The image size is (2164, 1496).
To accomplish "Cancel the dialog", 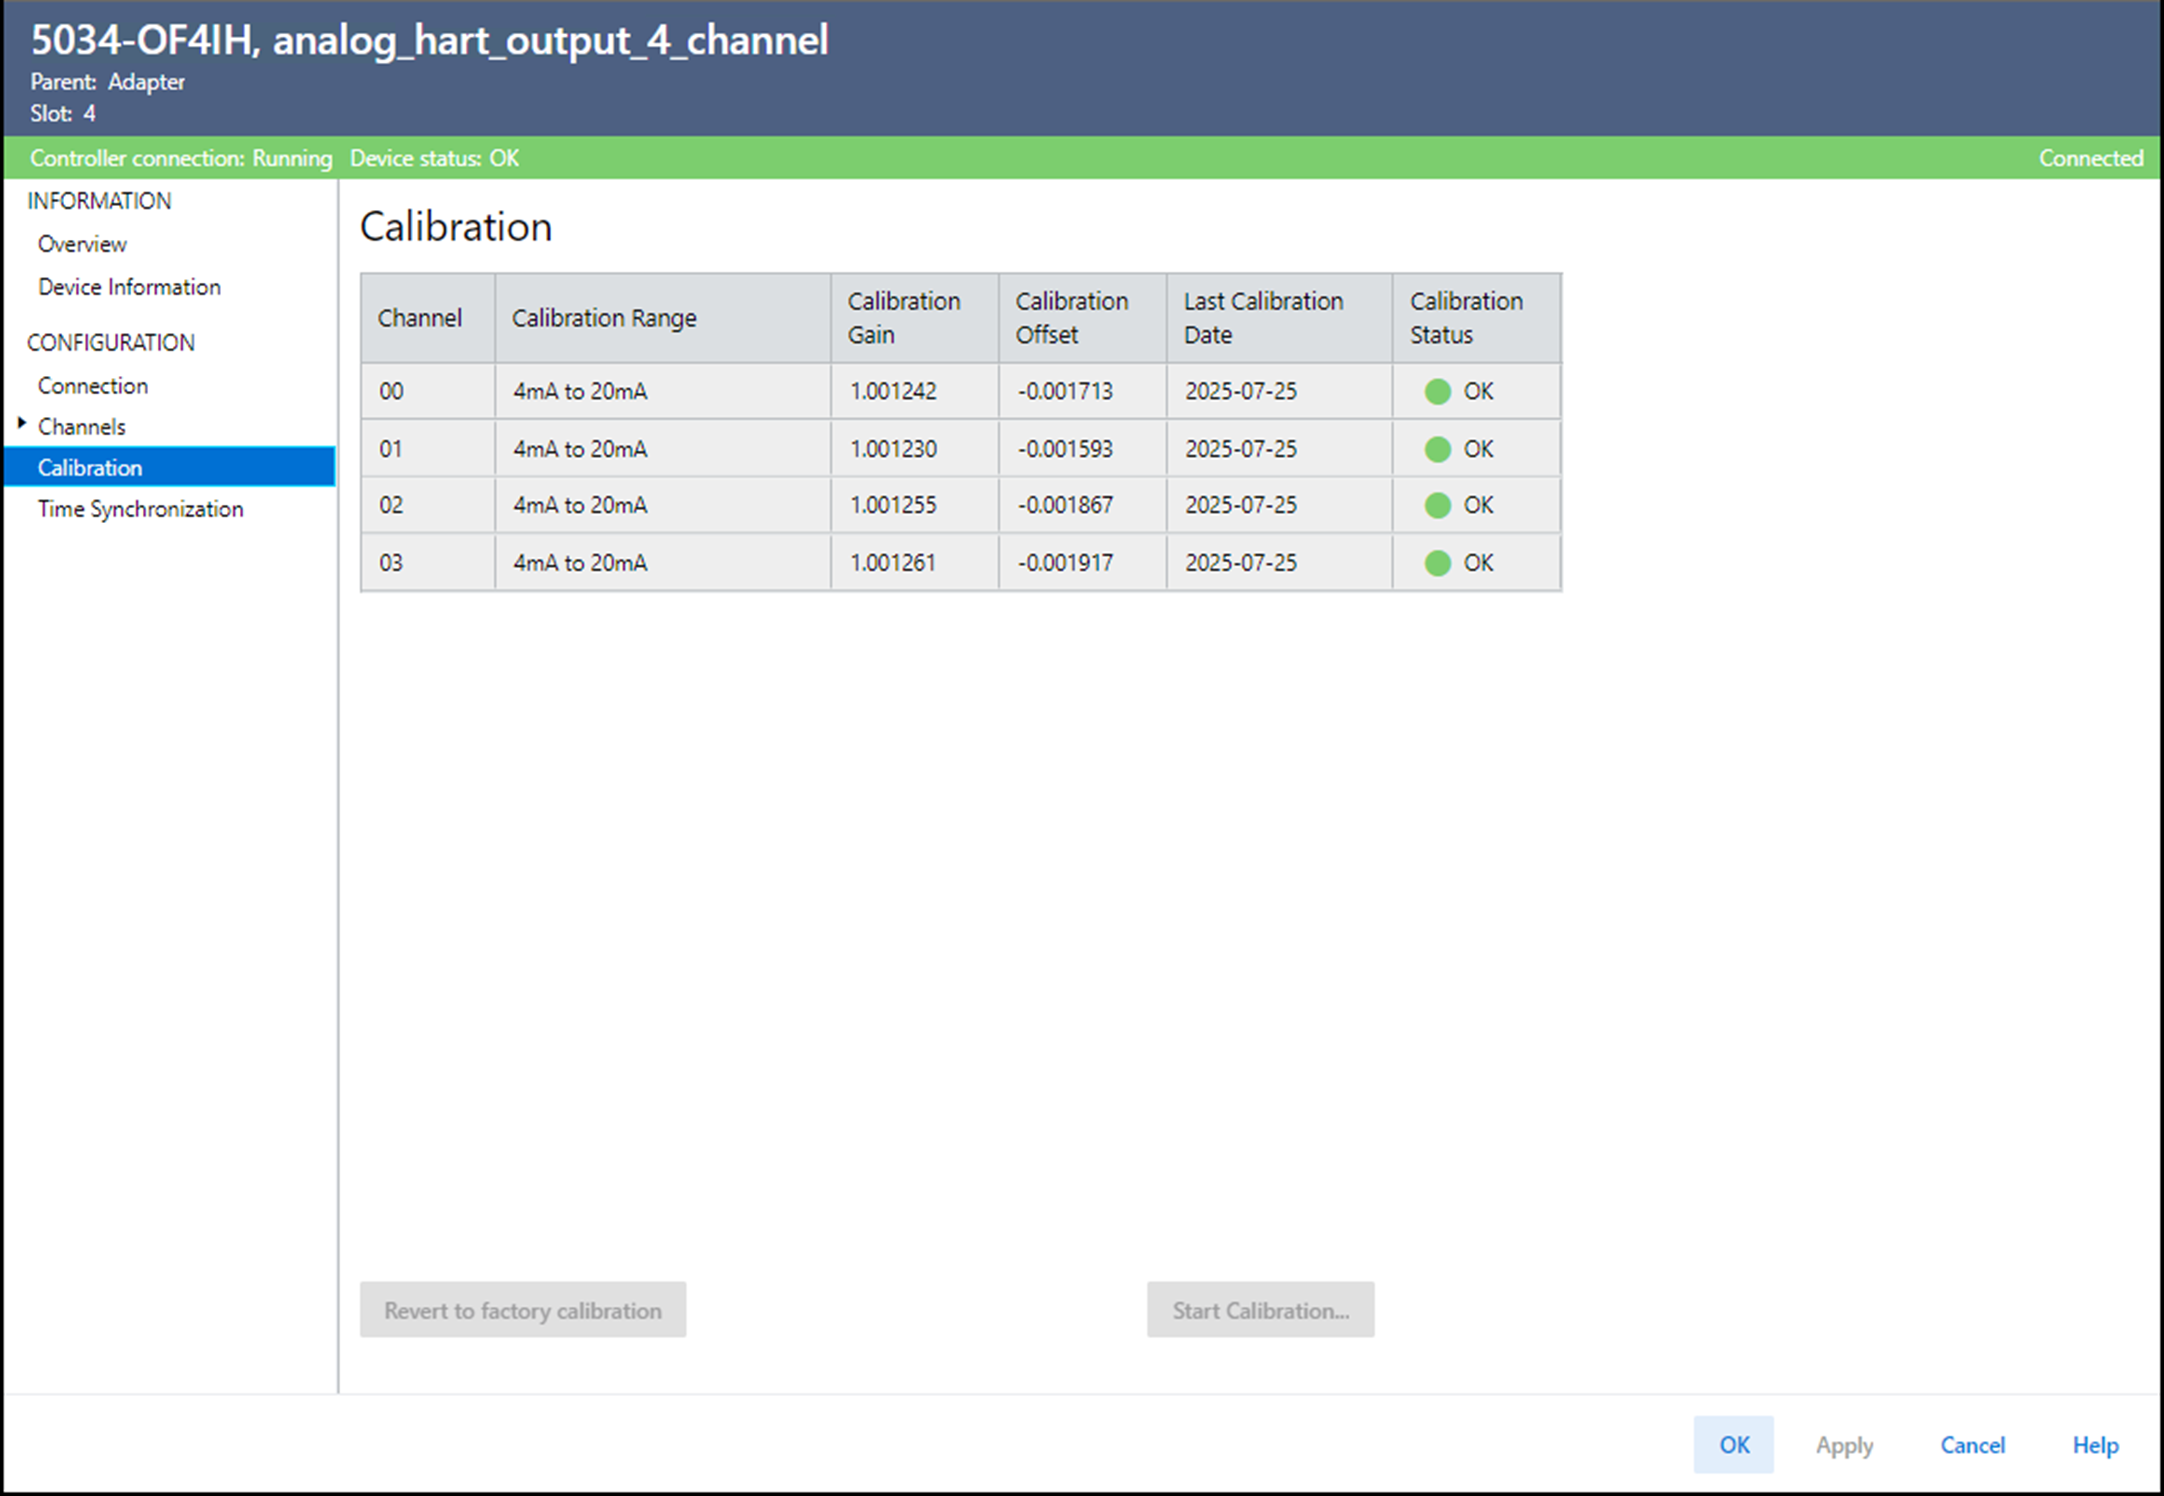I will click(x=1972, y=1445).
